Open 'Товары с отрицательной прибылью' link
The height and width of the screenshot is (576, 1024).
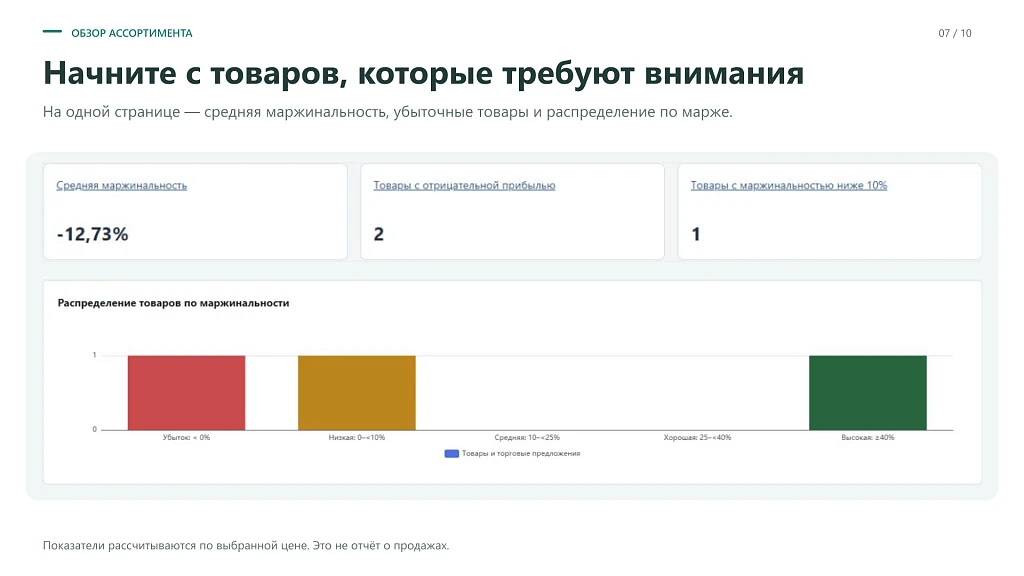464,185
